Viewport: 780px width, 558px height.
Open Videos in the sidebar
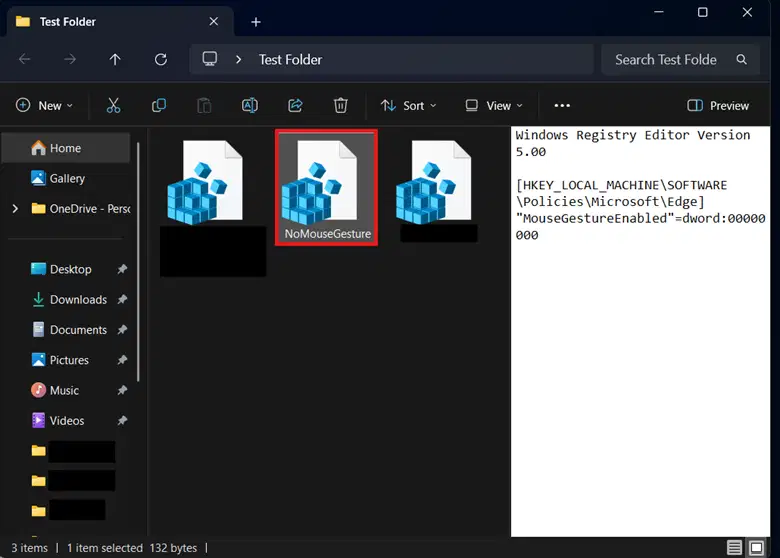[58, 421]
